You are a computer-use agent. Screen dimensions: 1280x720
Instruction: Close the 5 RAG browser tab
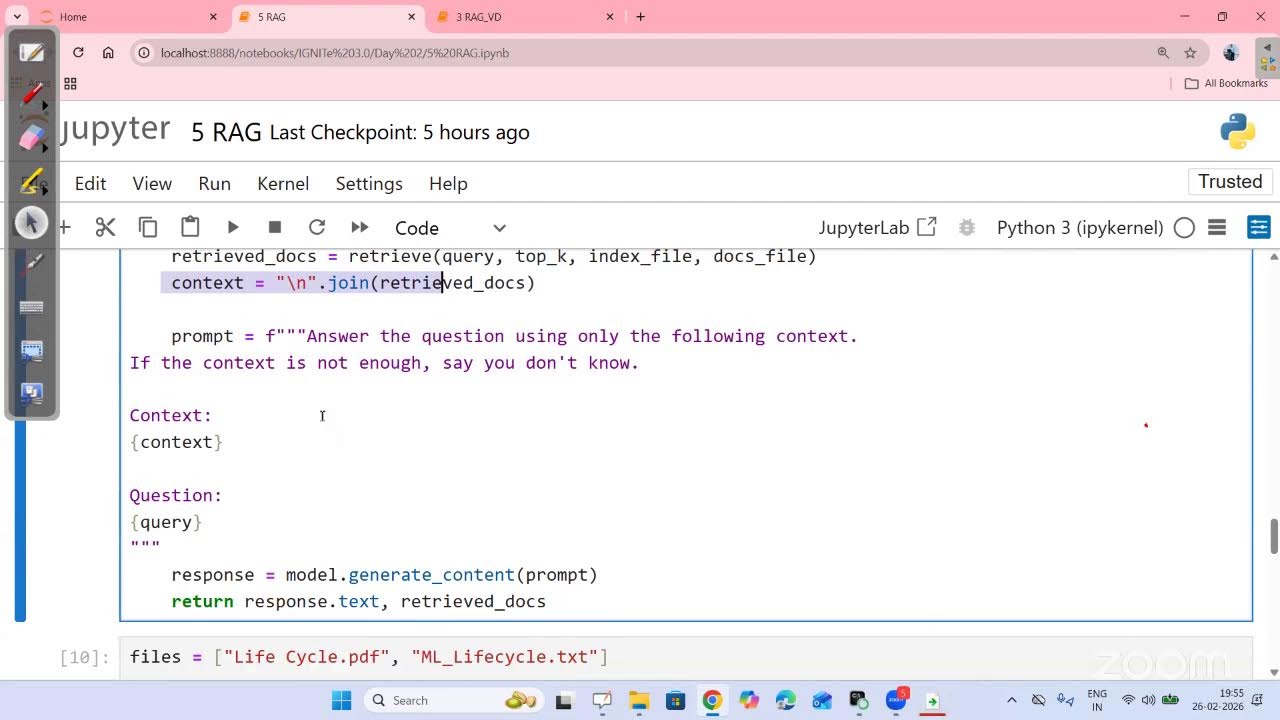click(x=411, y=17)
